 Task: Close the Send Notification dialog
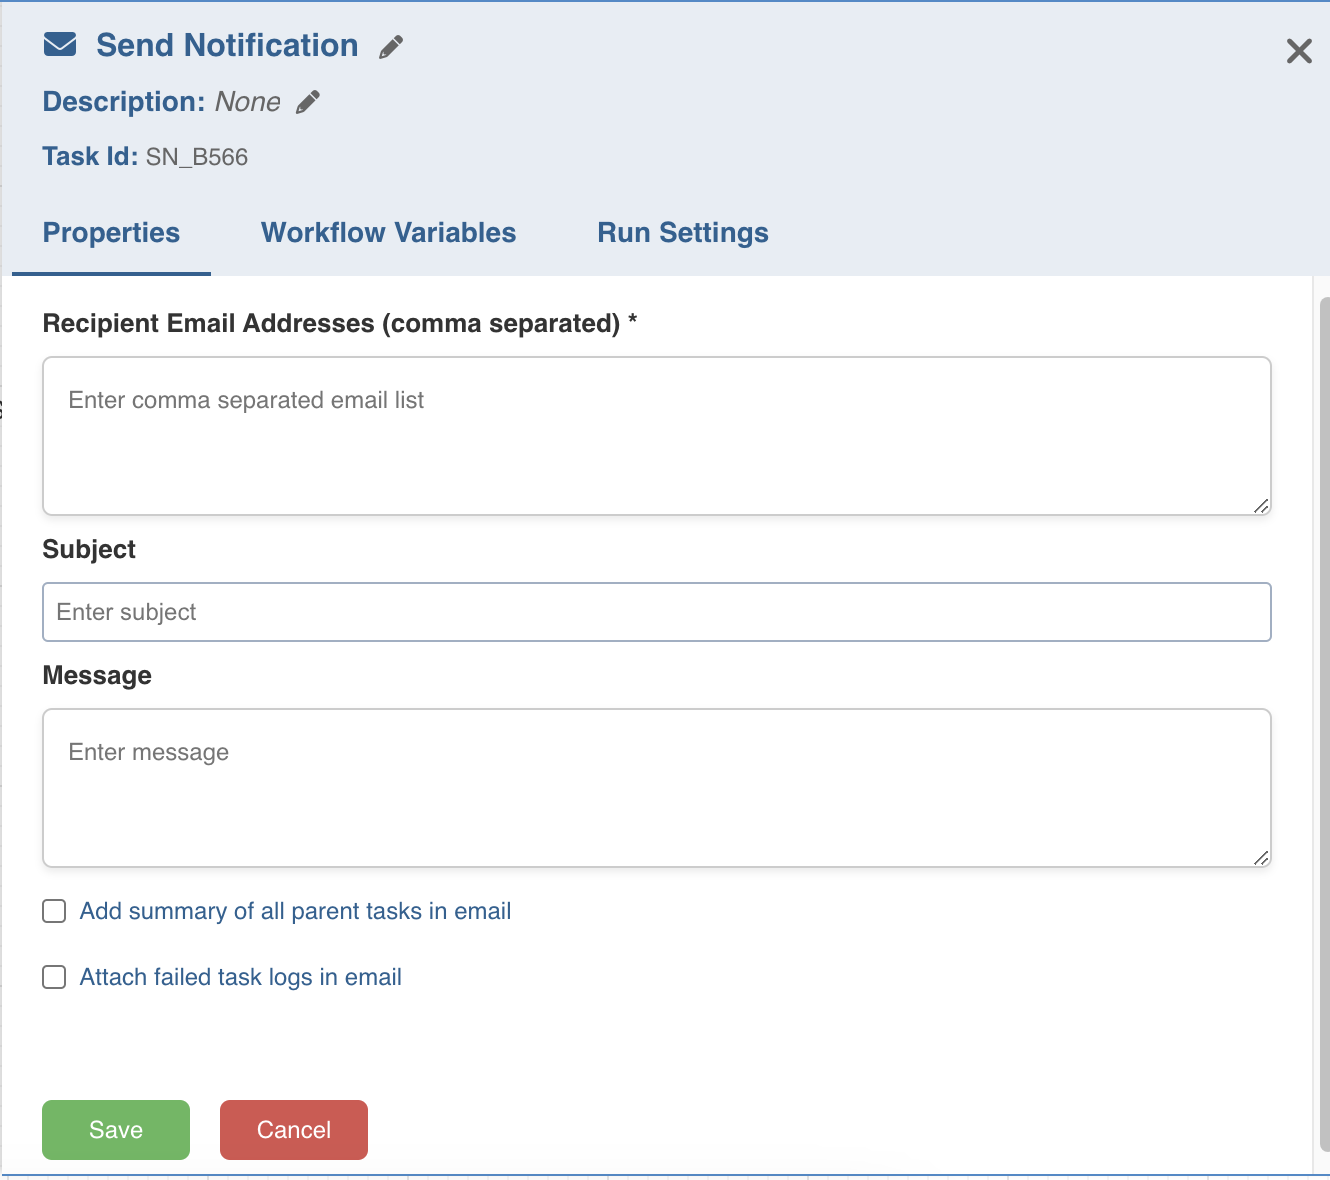pos(1299,51)
